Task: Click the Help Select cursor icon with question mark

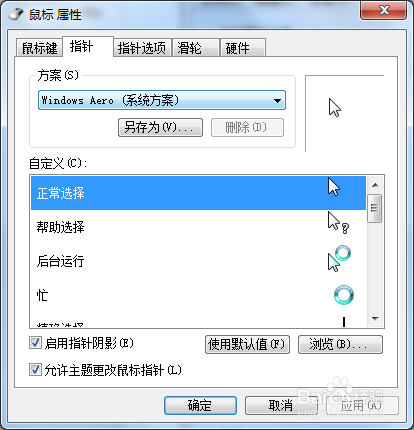Action: tap(338, 222)
